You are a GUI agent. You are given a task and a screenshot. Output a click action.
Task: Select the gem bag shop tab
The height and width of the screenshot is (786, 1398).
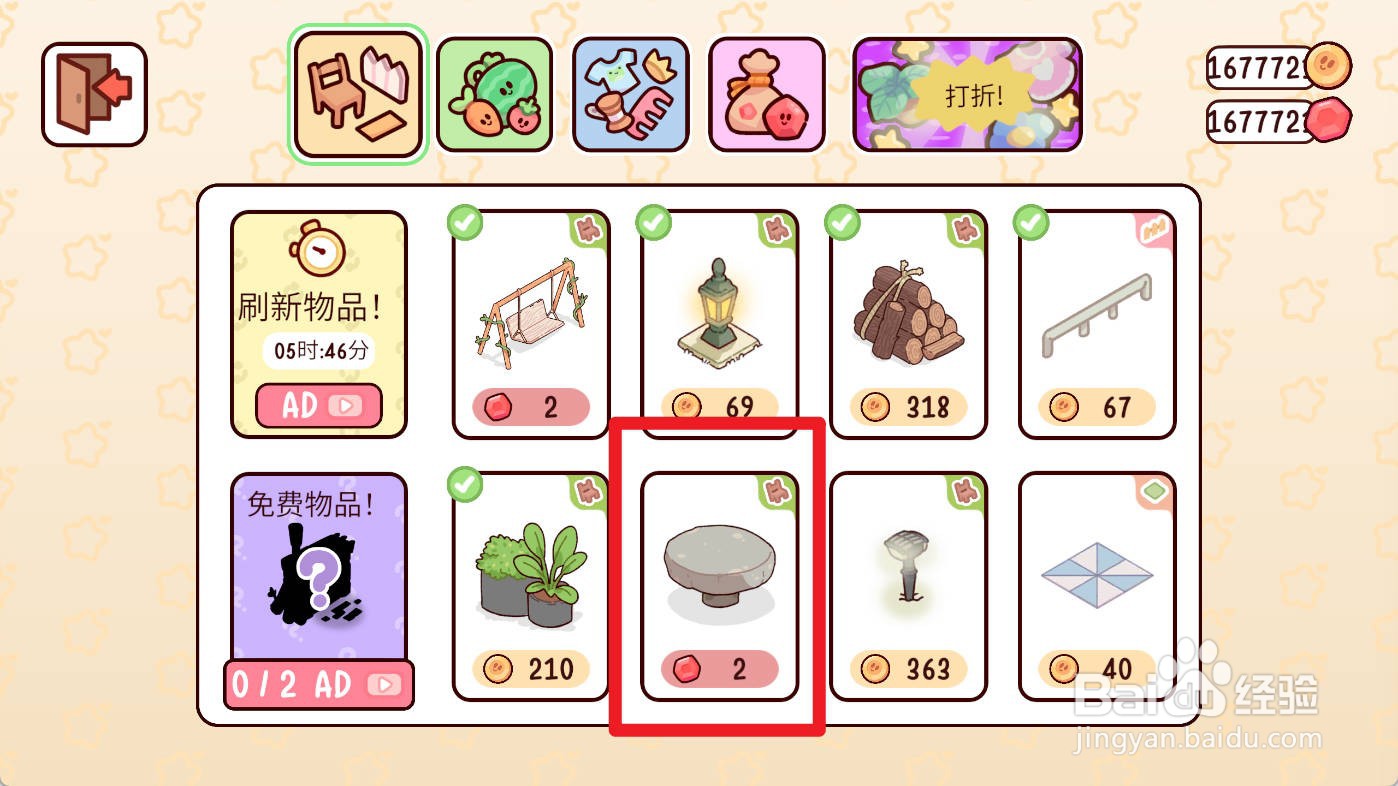(767, 95)
